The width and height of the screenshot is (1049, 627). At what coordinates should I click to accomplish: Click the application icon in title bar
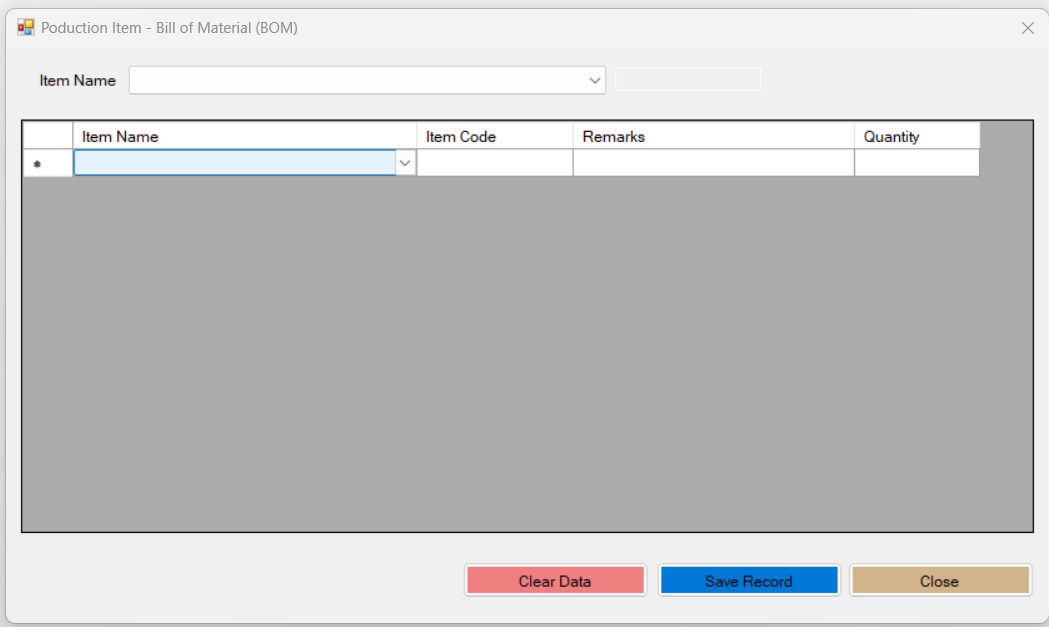26,28
